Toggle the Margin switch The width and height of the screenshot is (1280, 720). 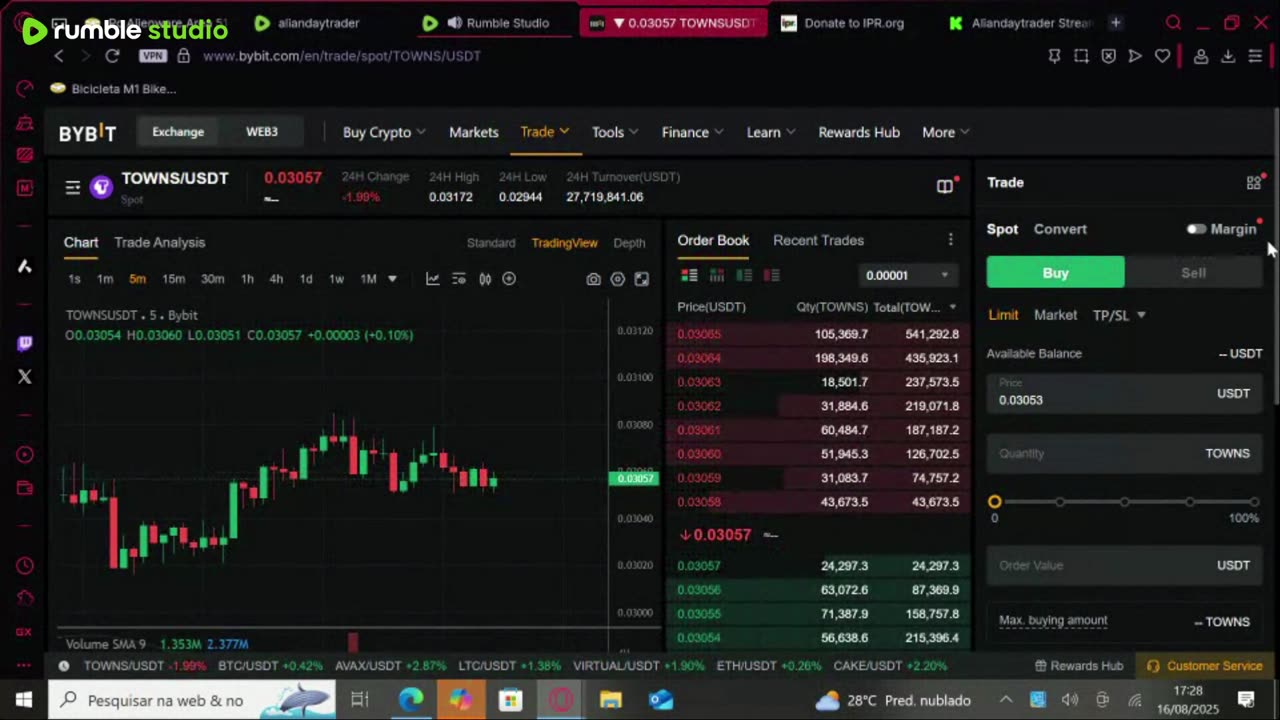(x=1196, y=229)
